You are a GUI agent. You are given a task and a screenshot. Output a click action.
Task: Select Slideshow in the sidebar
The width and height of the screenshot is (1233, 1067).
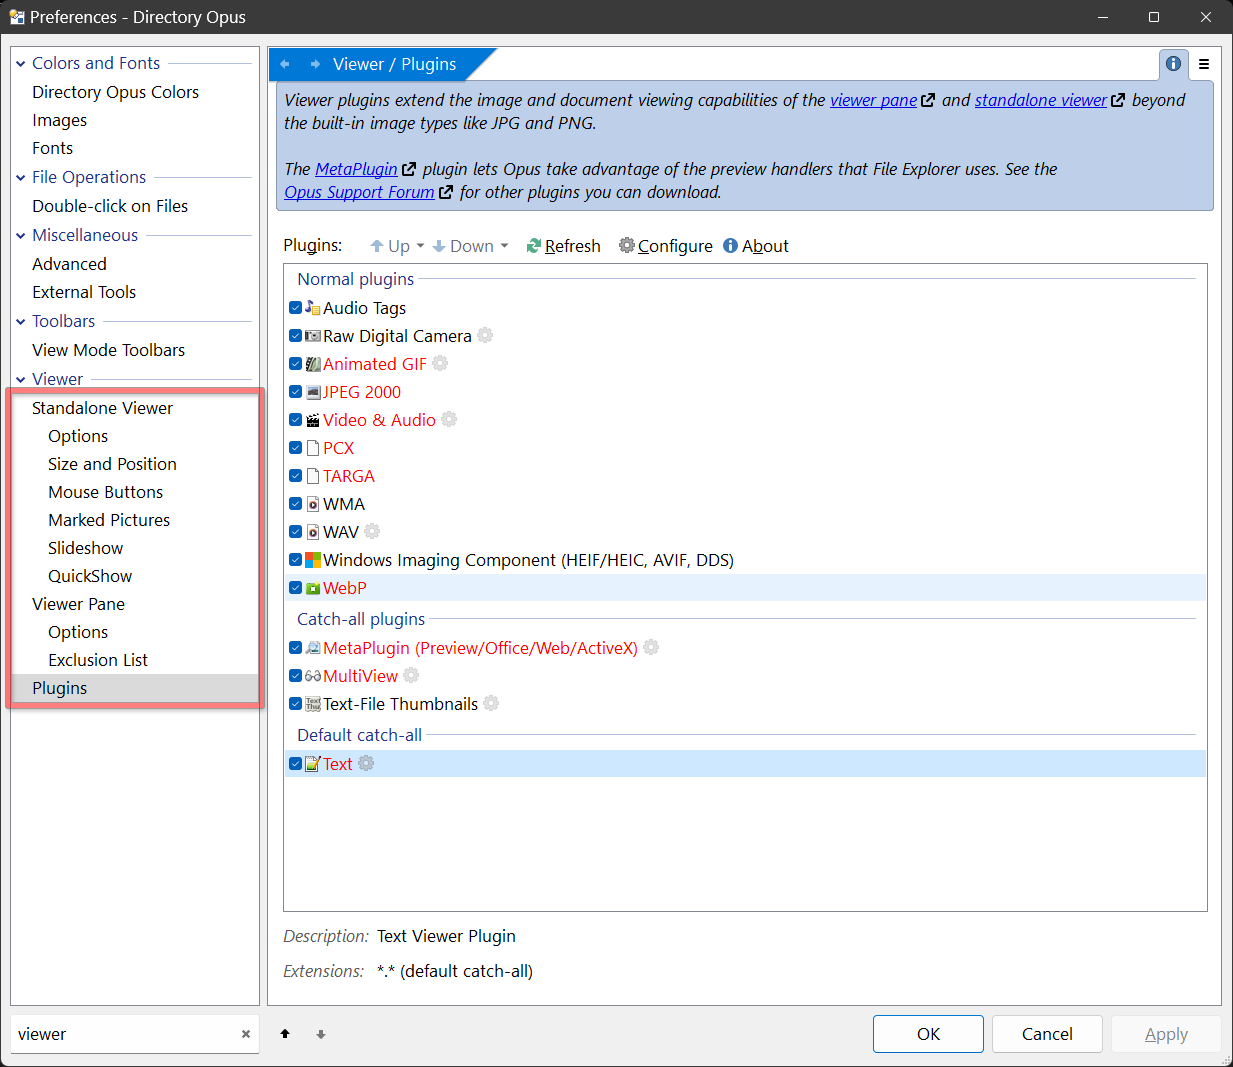(x=85, y=548)
